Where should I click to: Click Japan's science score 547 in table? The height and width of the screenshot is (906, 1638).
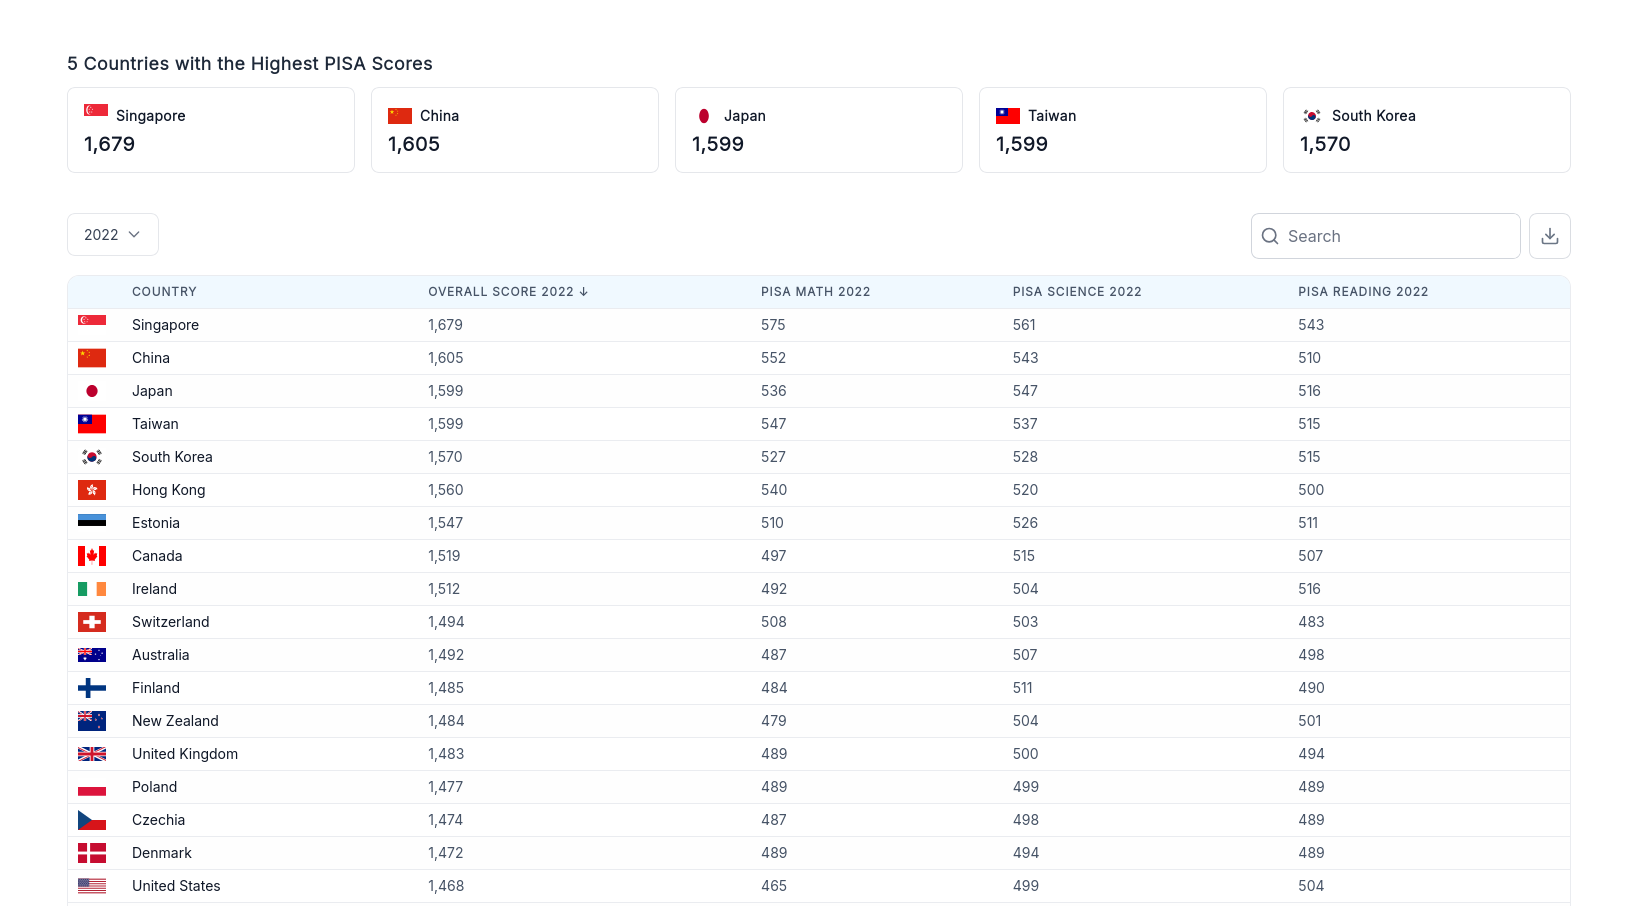pos(1025,391)
